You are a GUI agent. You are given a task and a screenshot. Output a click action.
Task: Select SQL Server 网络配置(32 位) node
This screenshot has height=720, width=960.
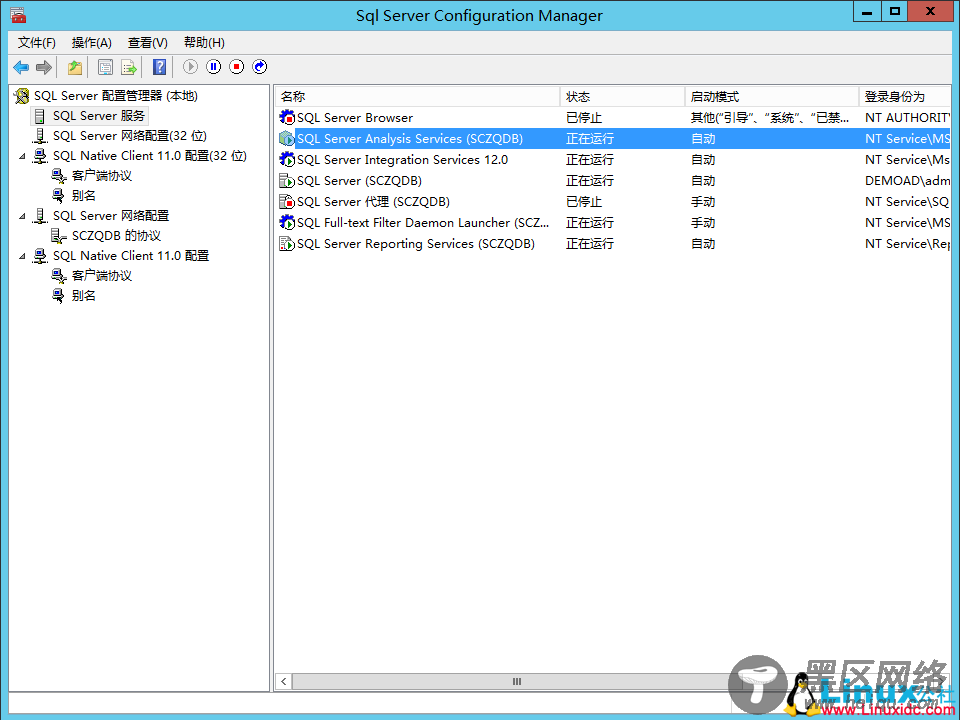tap(130, 136)
